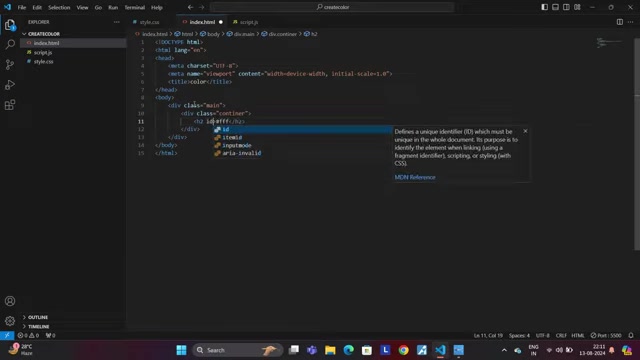
Task: Select the inputmode suggestion
Action: tap(302, 145)
